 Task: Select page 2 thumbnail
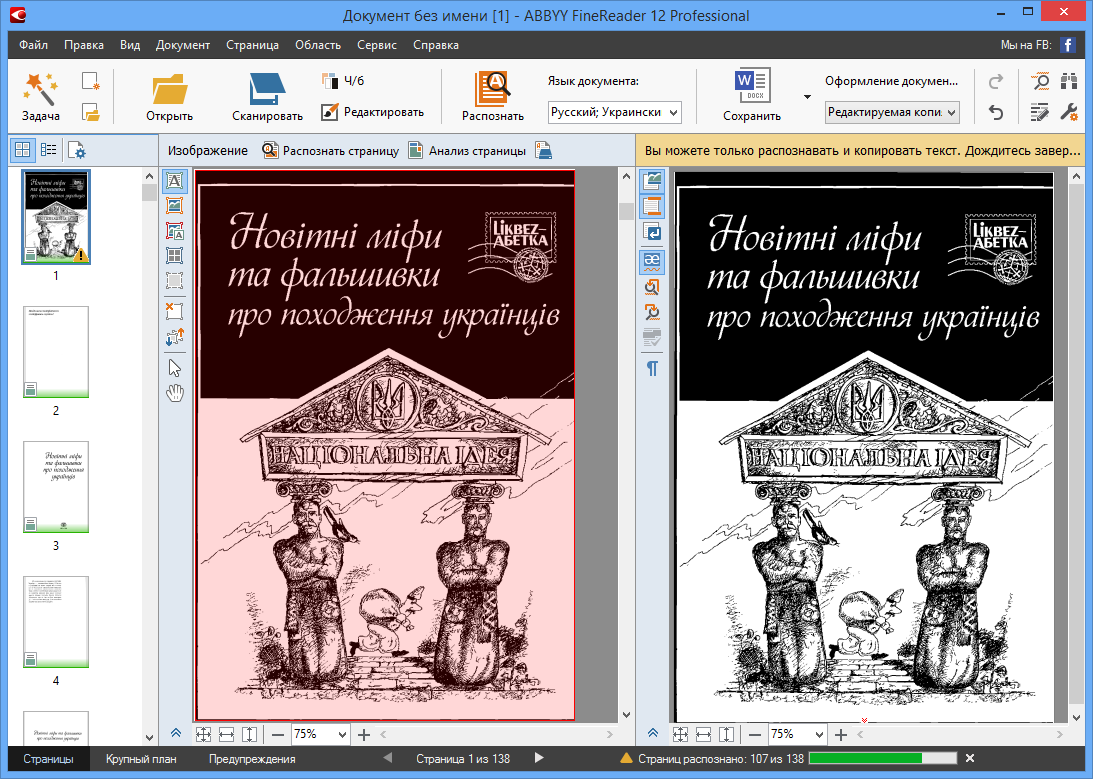[x=56, y=352]
